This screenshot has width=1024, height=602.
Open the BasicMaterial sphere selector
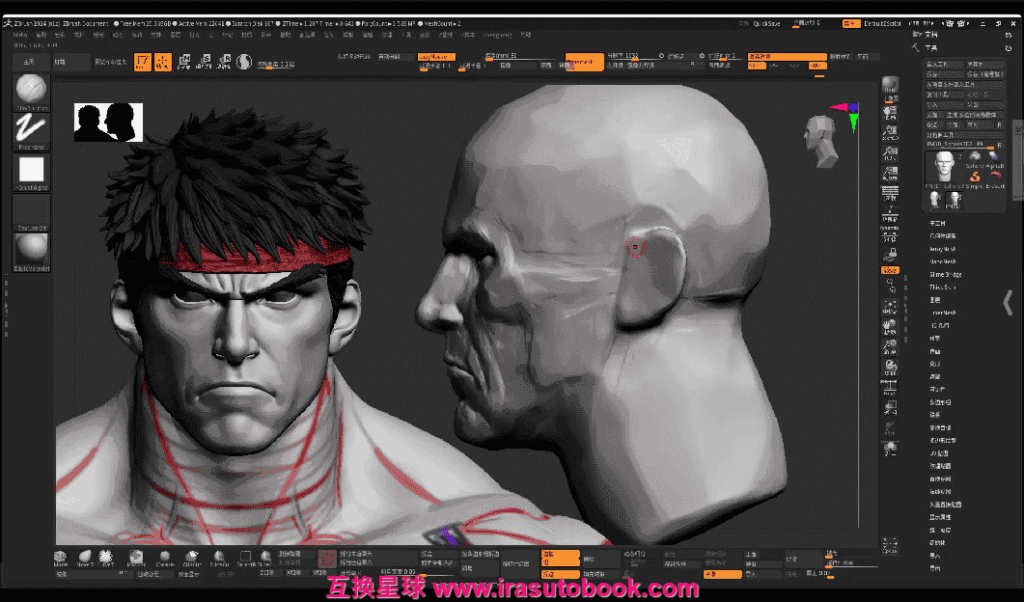coord(31,252)
